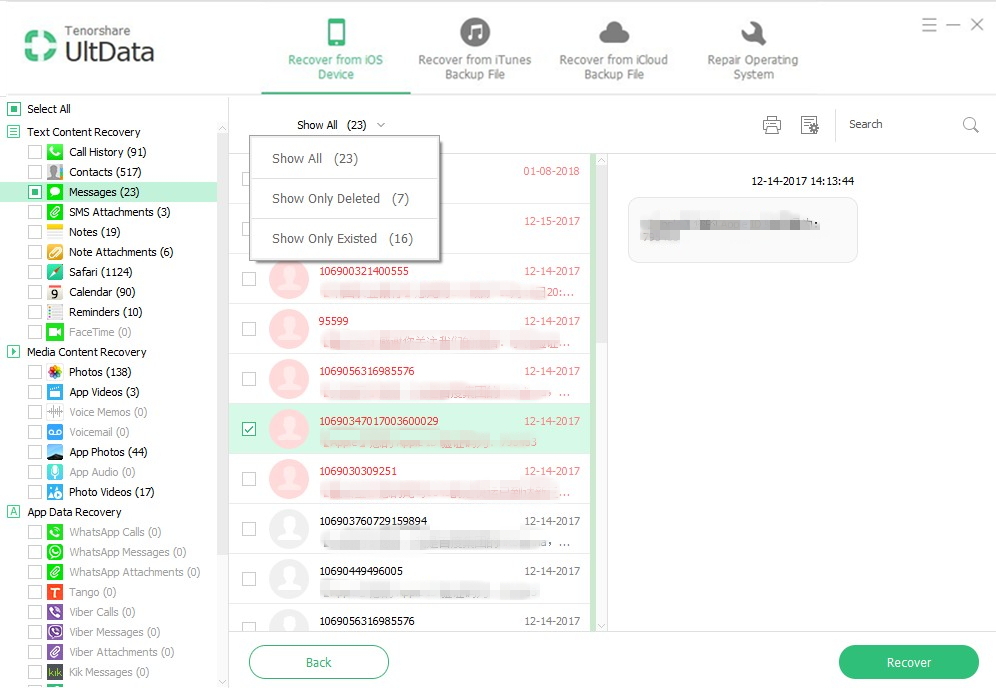The height and width of the screenshot is (688, 996).
Task: Select Notes (19) in sidebar
Action: pos(94,232)
